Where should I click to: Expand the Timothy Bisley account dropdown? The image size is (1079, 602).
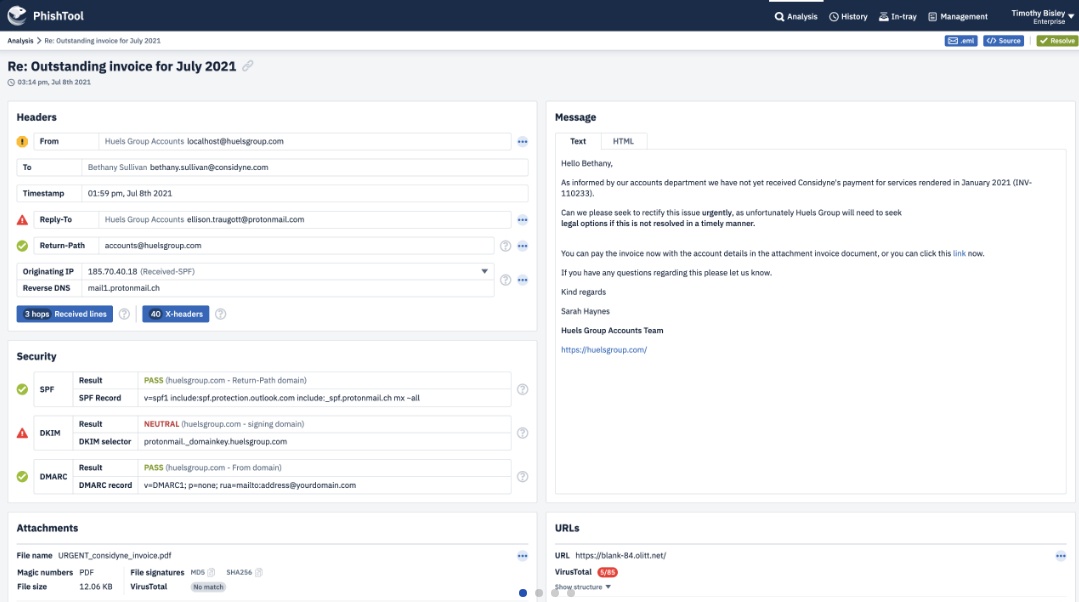pyautogui.click(x=1042, y=17)
